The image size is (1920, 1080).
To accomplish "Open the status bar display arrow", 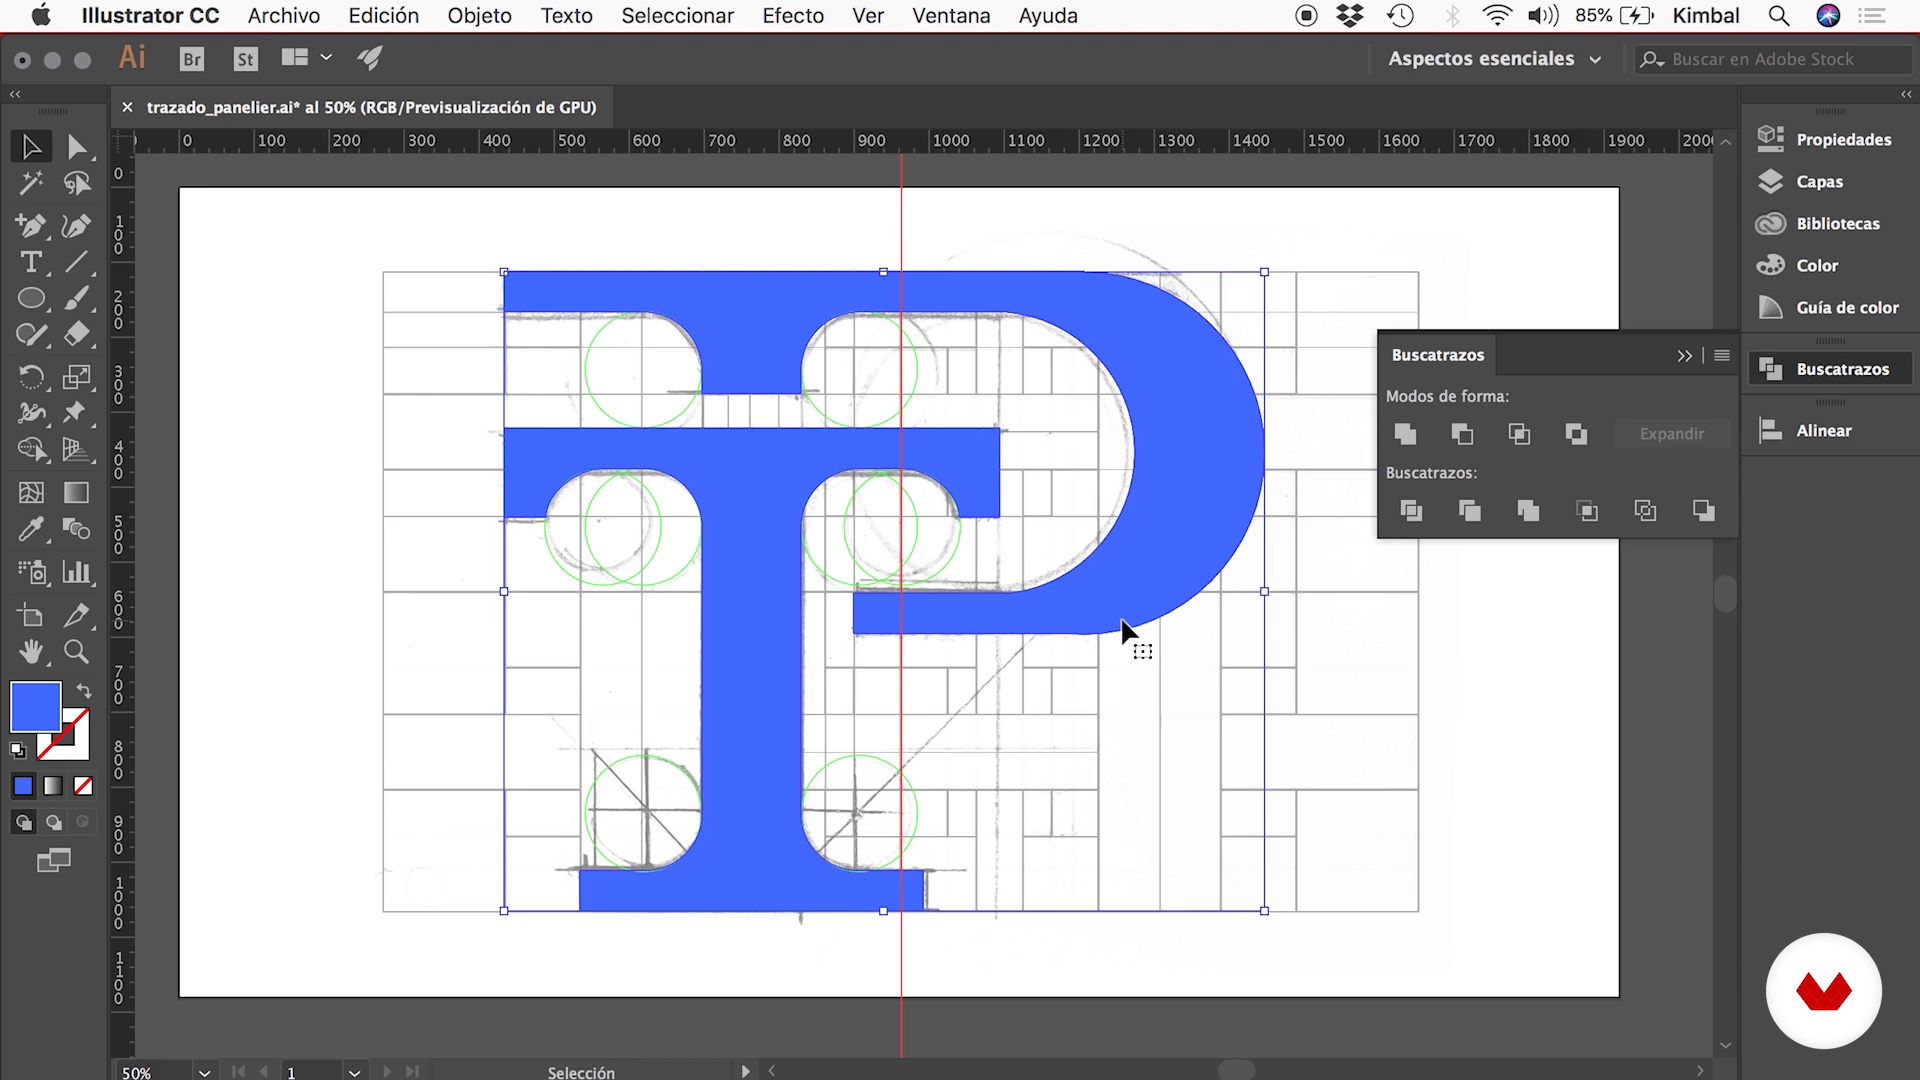I will [745, 1071].
